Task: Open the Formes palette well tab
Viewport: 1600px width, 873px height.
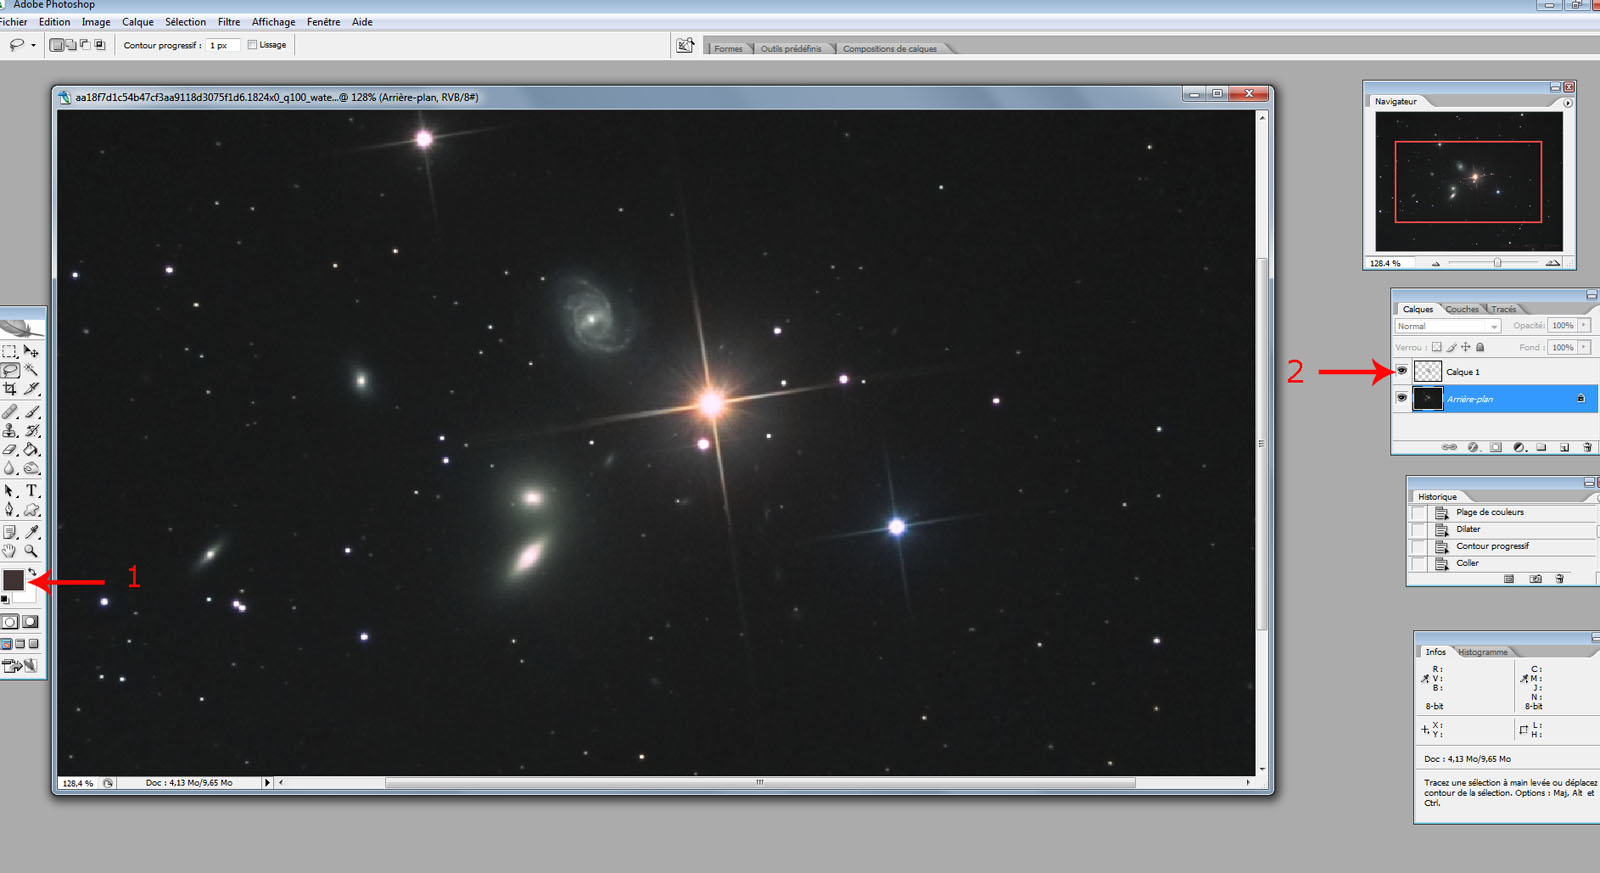Action: click(728, 49)
